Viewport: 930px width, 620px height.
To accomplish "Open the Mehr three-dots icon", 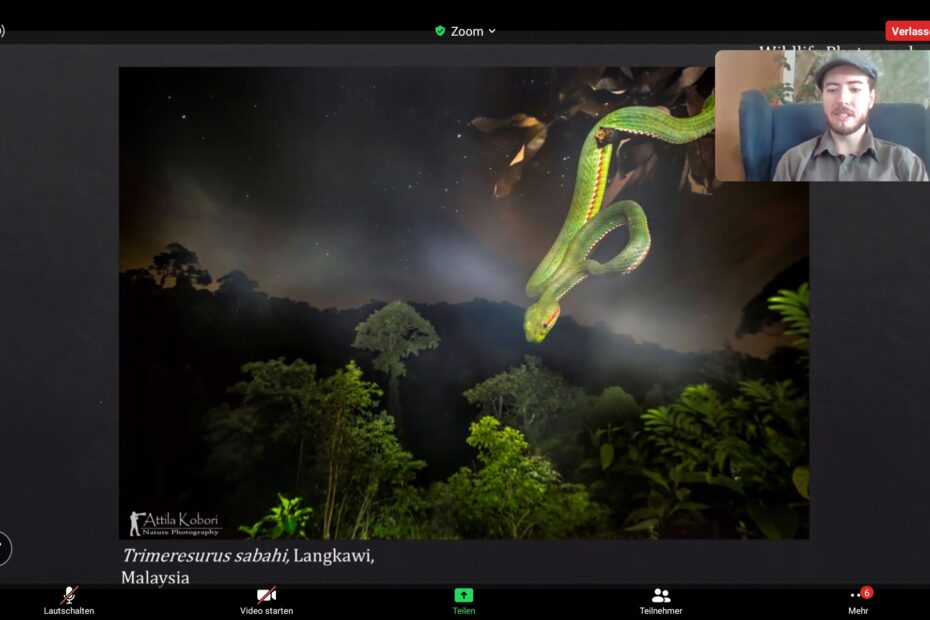I will pos(856,596).
